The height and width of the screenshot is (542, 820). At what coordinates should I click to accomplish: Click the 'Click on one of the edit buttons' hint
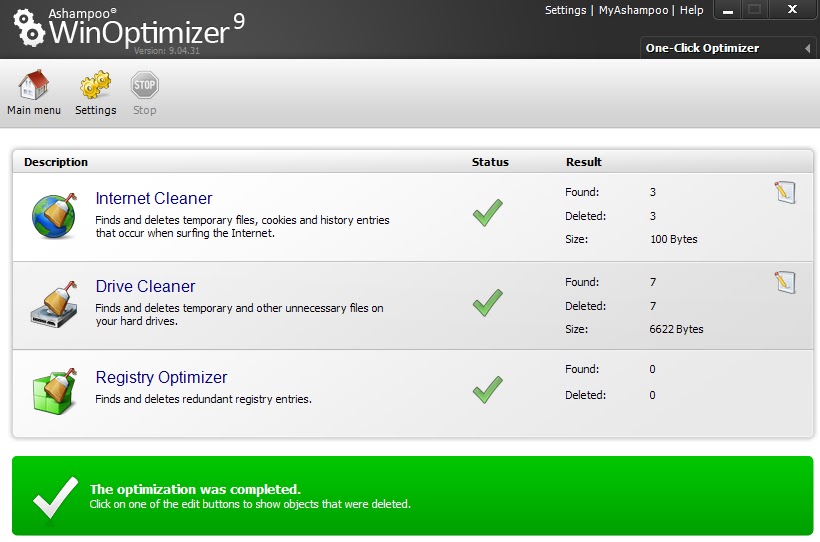(250, 504)
